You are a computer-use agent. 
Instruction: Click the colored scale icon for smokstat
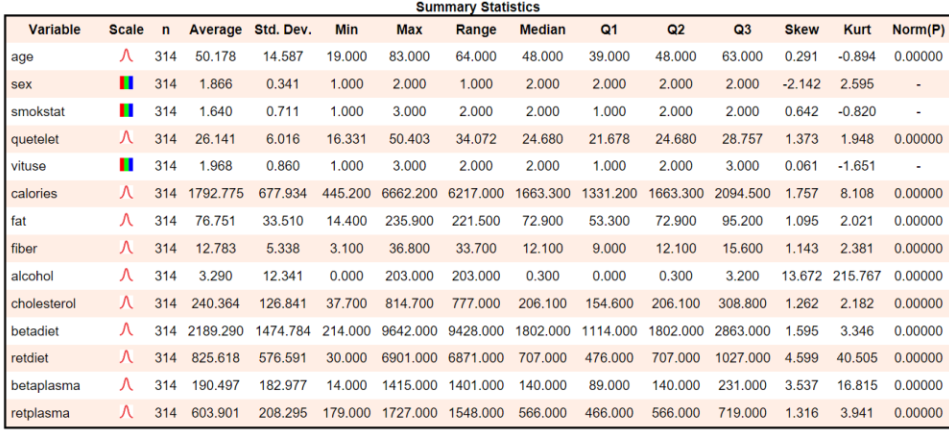(x=126, y=111)
